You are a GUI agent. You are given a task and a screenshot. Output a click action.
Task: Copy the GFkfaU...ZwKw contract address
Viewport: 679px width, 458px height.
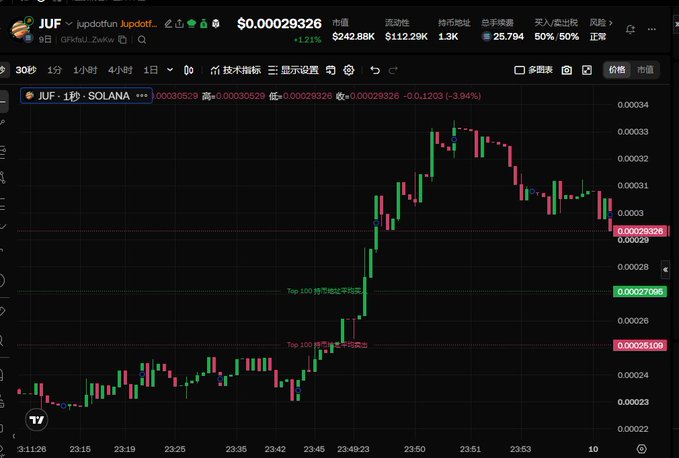(123, 39)
